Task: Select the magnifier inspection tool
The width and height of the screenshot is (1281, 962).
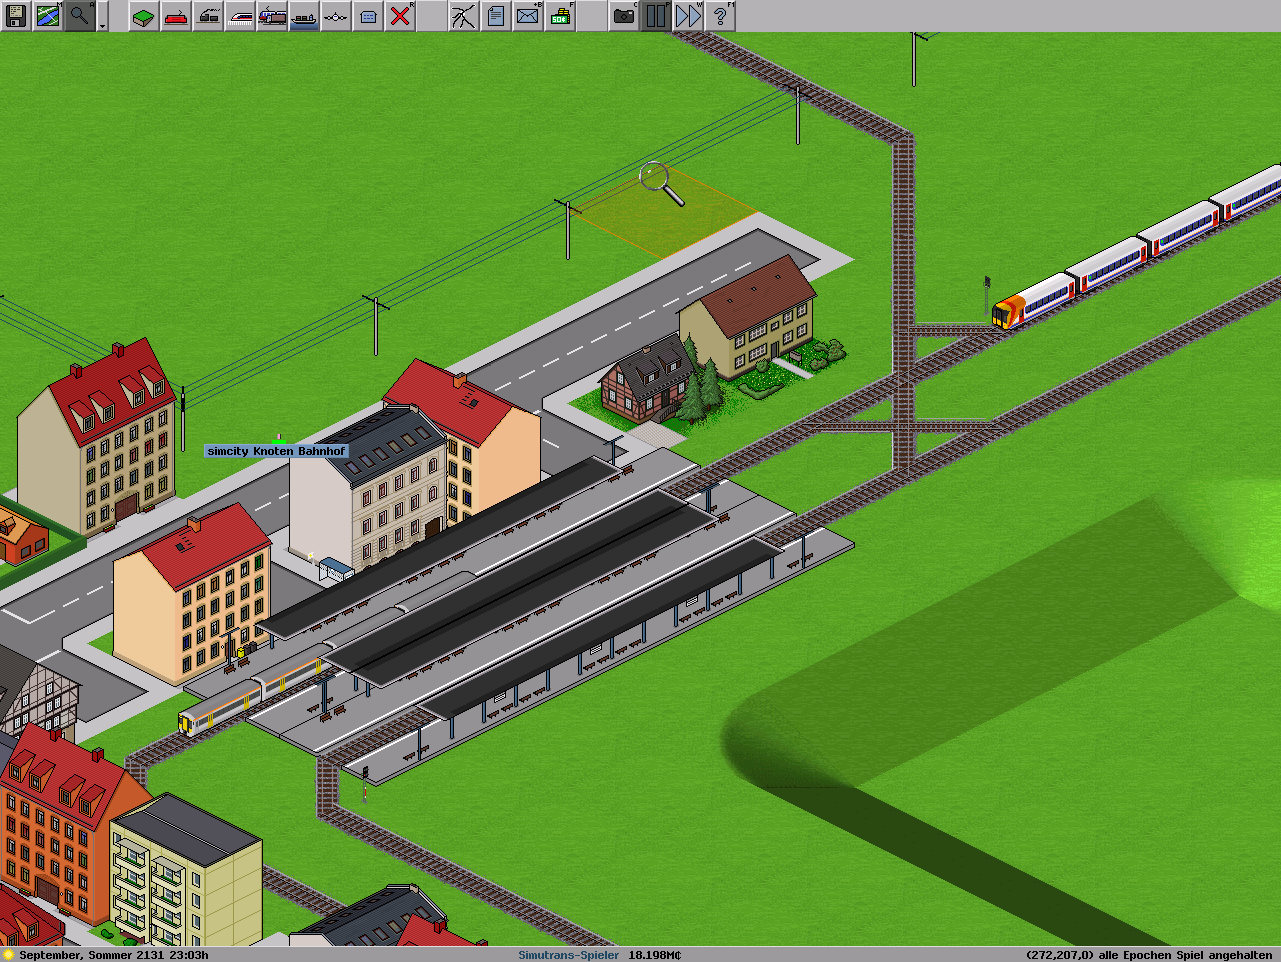Action: click(79, 16)
